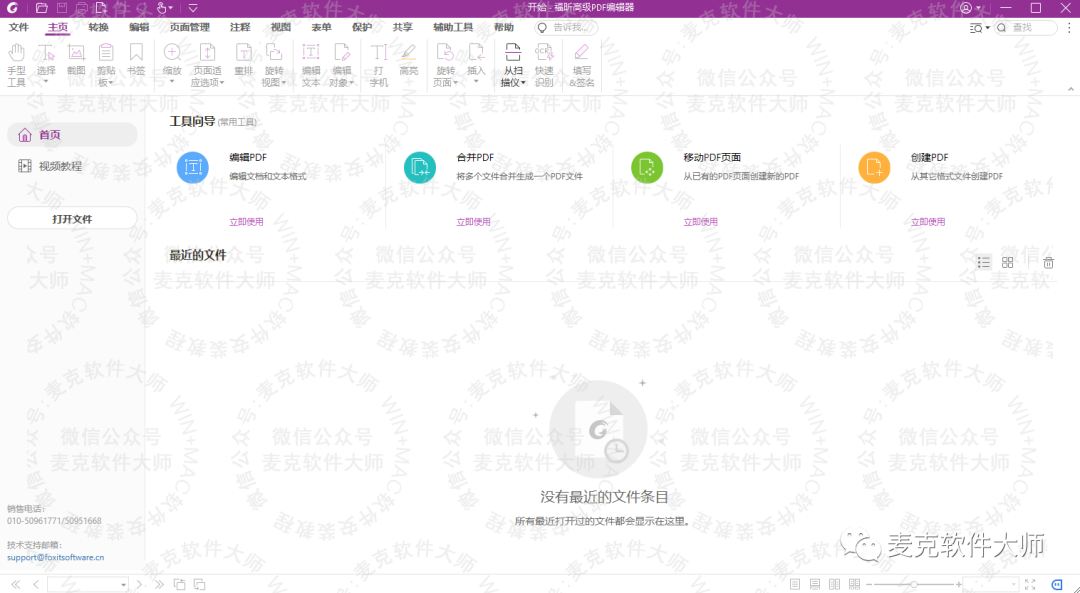The height and width of the screenshot is (593, 1080).
Task: Switch recent files to list view
Action: [x=984, y=262]
